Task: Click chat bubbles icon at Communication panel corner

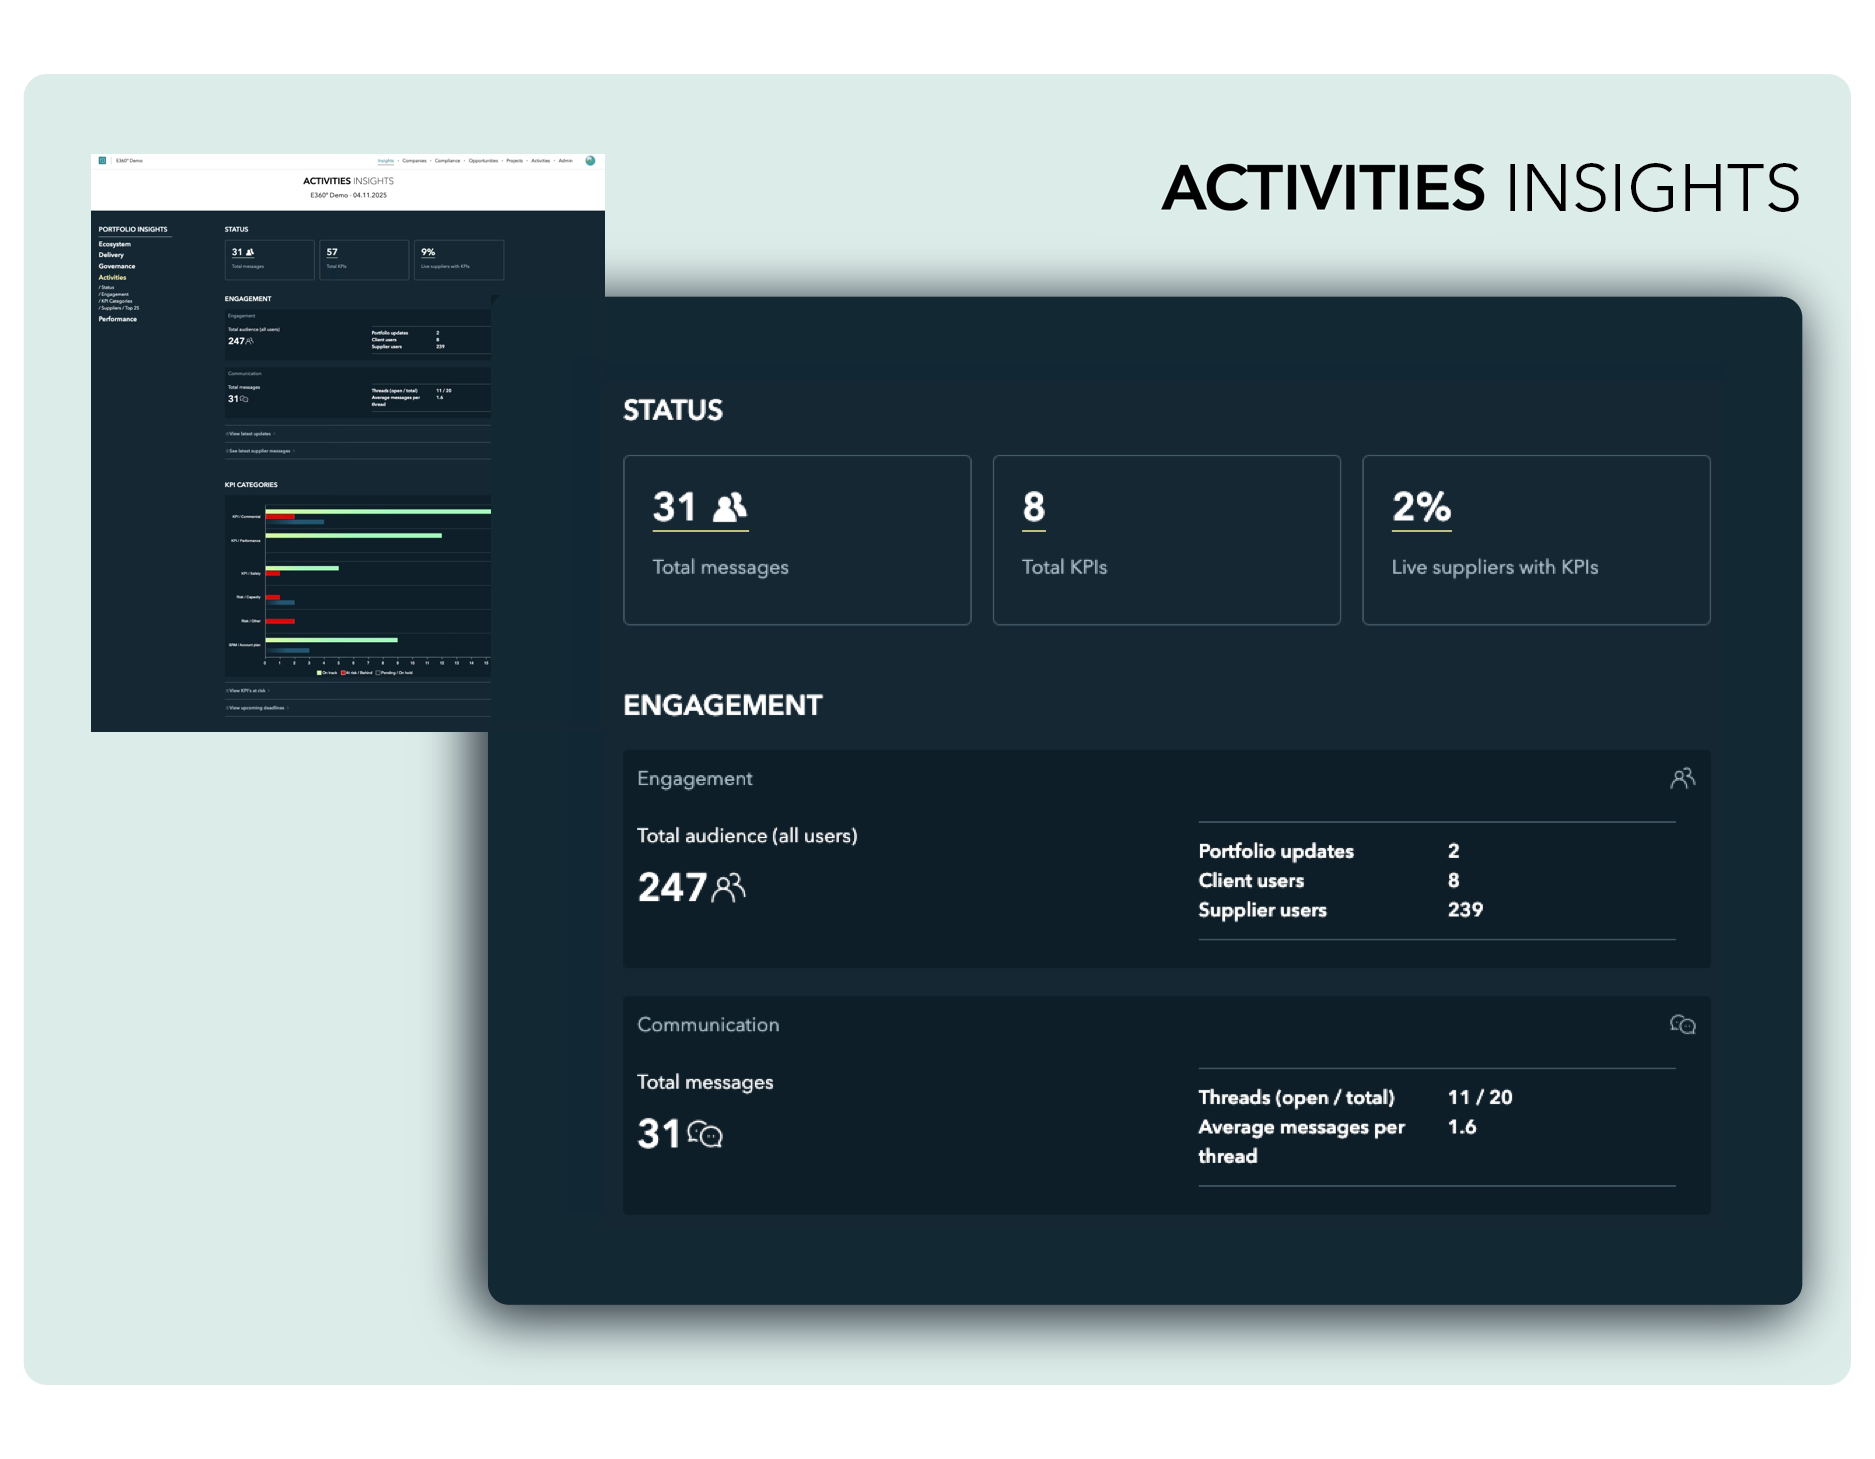Action: pos(1682,1024)
